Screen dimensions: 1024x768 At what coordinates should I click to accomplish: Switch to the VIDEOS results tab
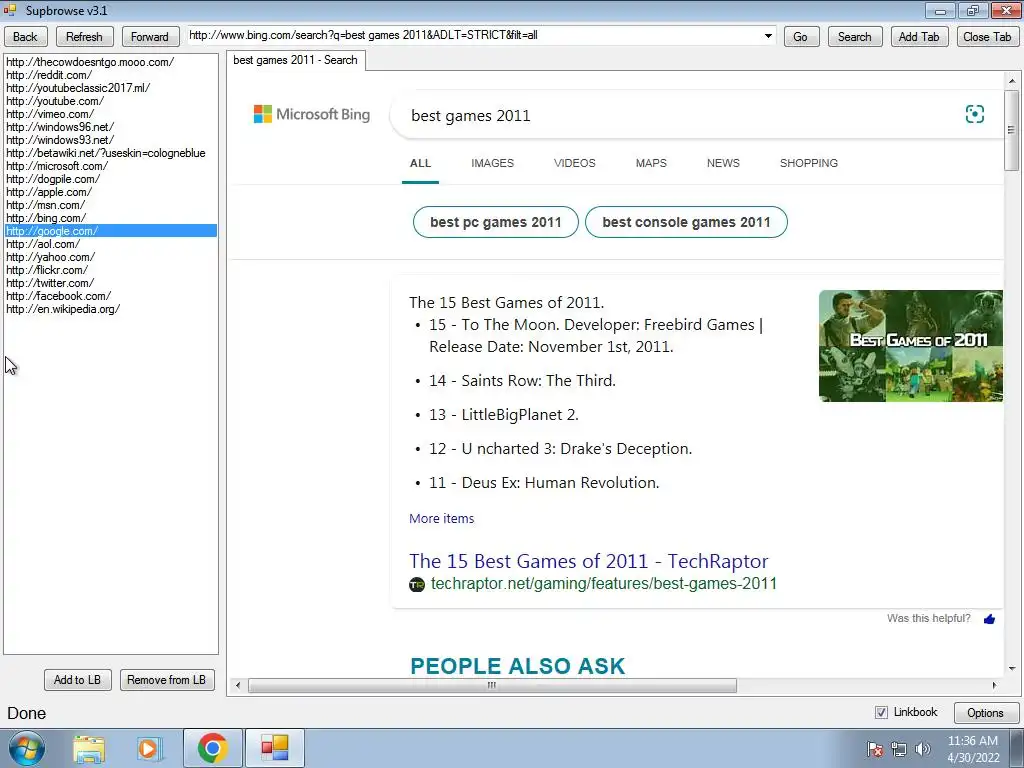[x=575, y=163]
